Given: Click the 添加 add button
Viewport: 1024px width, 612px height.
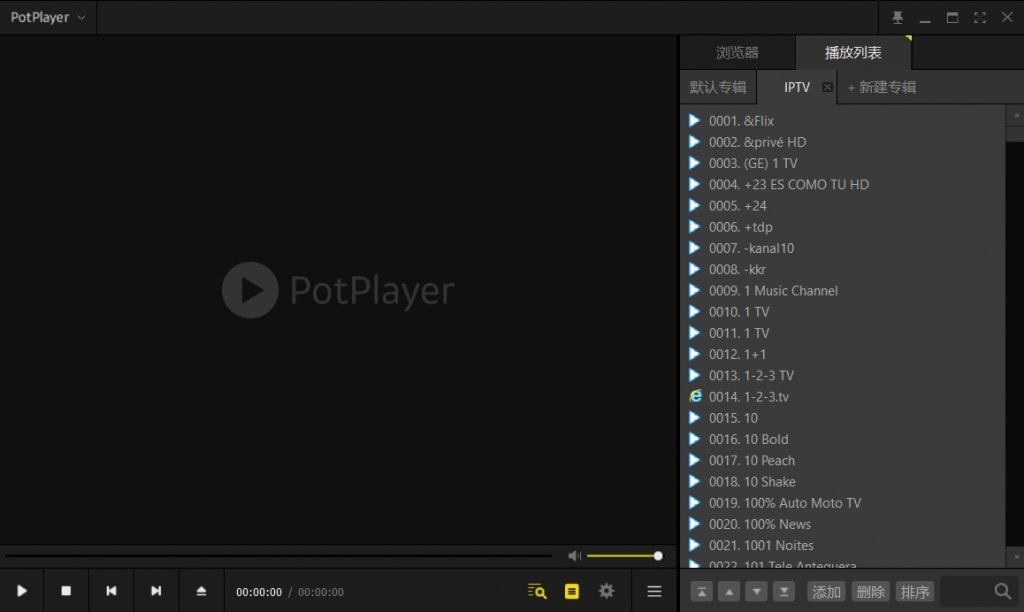Looking at the screenshot, I should coord(826,592).
